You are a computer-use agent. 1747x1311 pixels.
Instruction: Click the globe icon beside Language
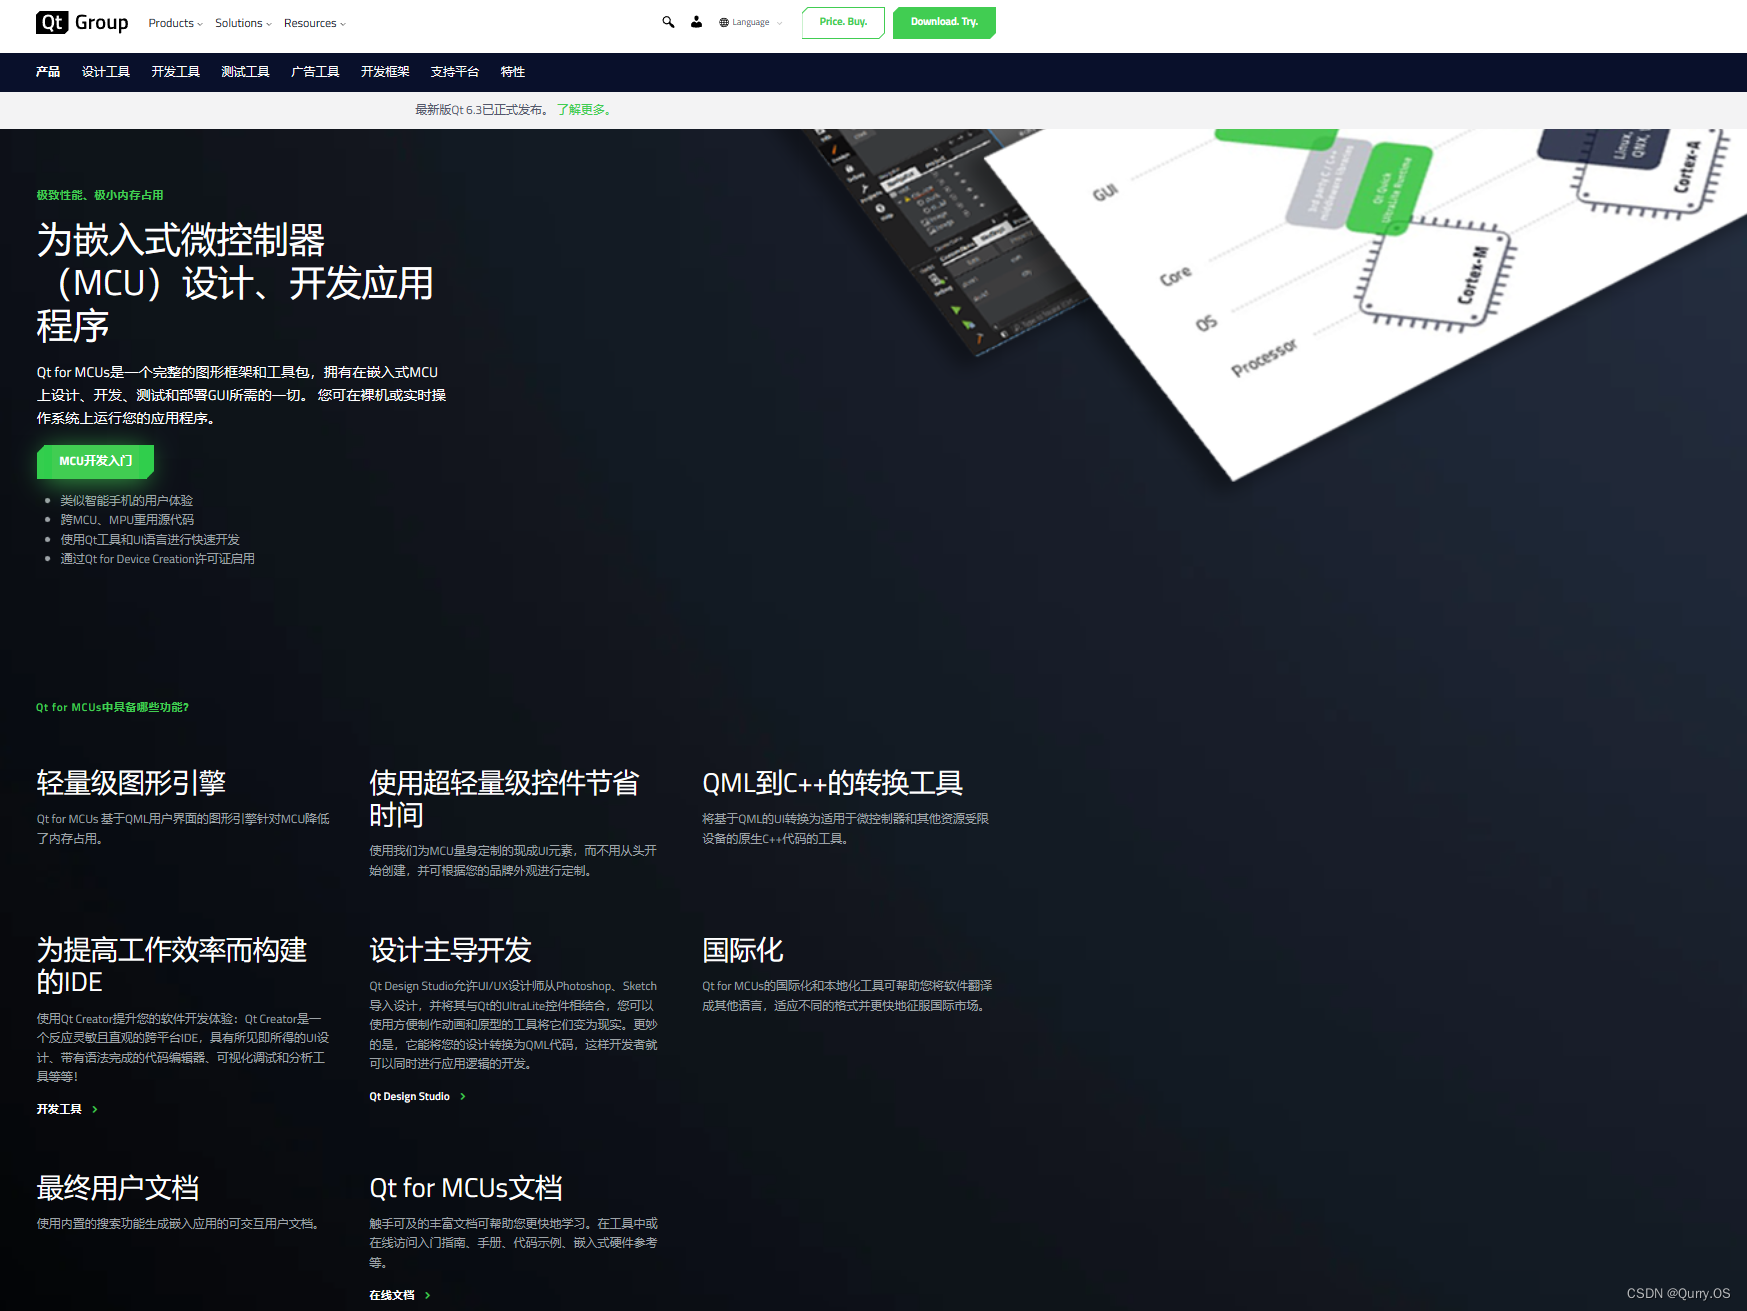coord(724,22)
